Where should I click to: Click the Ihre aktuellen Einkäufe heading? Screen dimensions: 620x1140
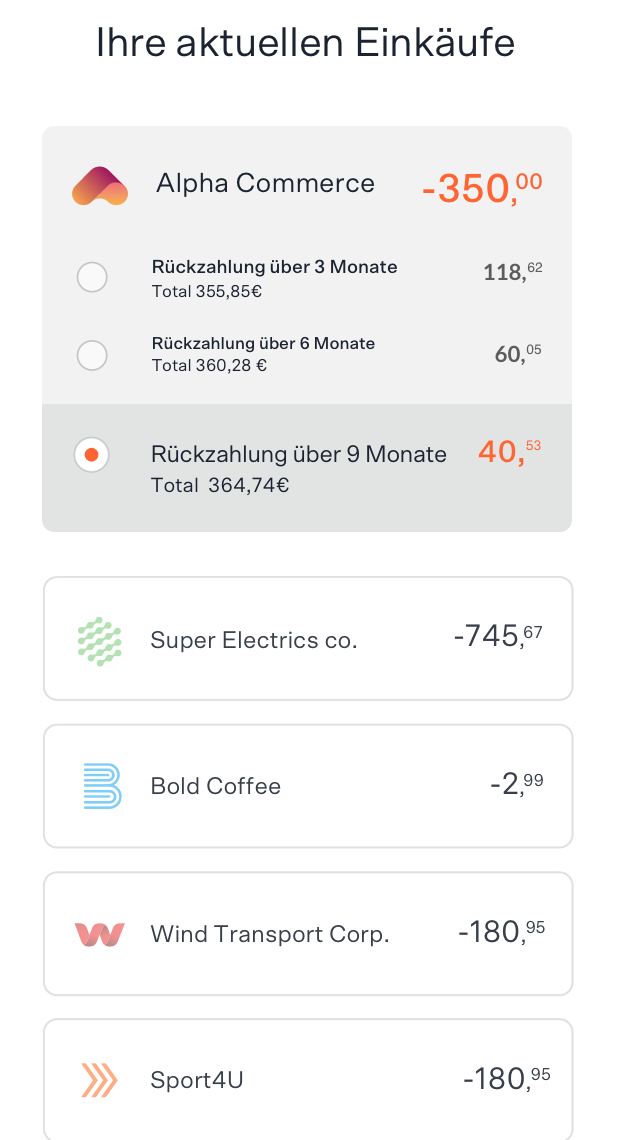(x=305, y=43)
